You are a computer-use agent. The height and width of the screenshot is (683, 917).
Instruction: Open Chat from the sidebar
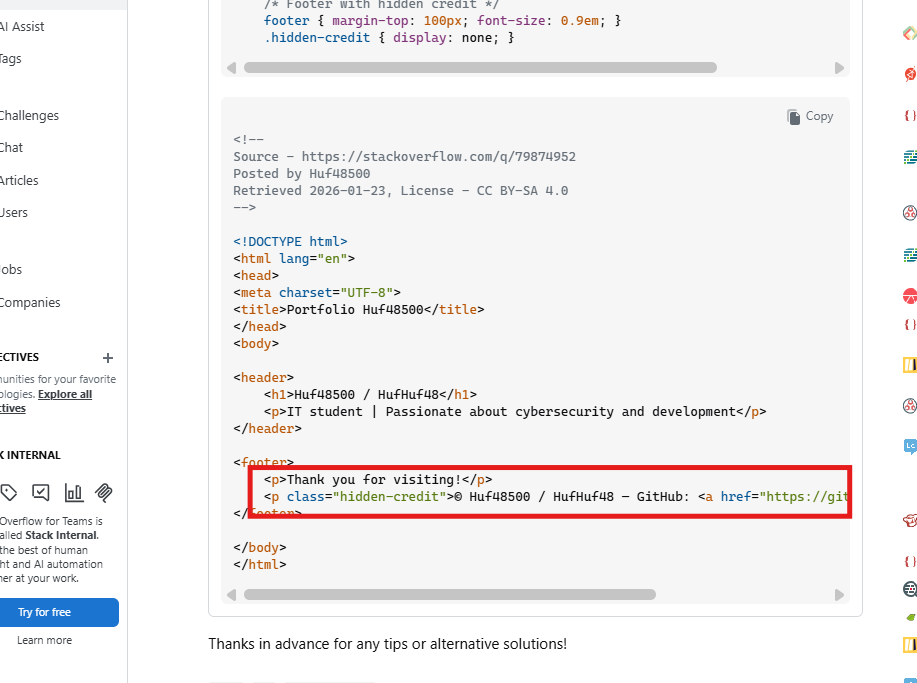pos(11,148)
